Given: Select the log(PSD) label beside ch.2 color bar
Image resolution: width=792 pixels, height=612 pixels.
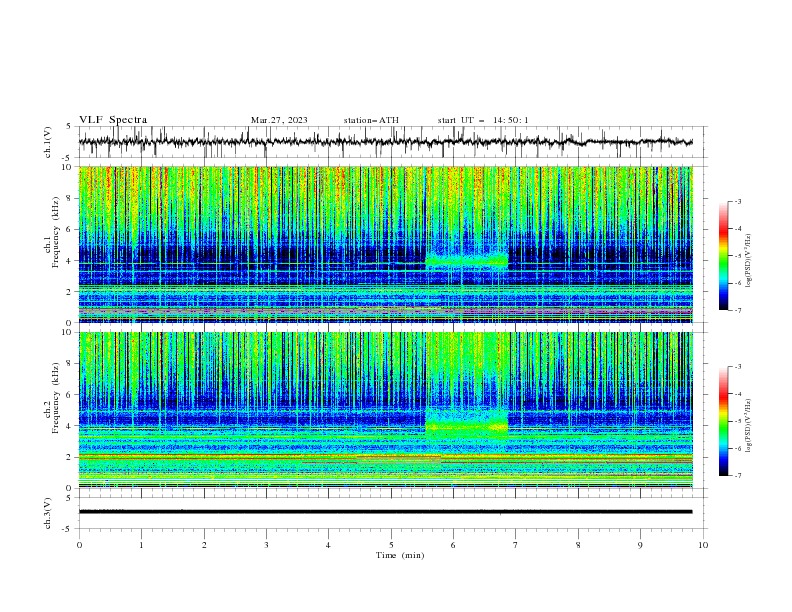Looking at the screenshot, I should pyautogui.click(x=748, y=426).
